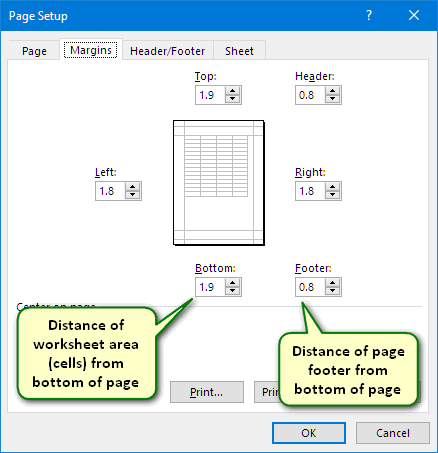Decrease the Right margin spinner down
This screenshot has height=453, width=438.
pos(332,195)
